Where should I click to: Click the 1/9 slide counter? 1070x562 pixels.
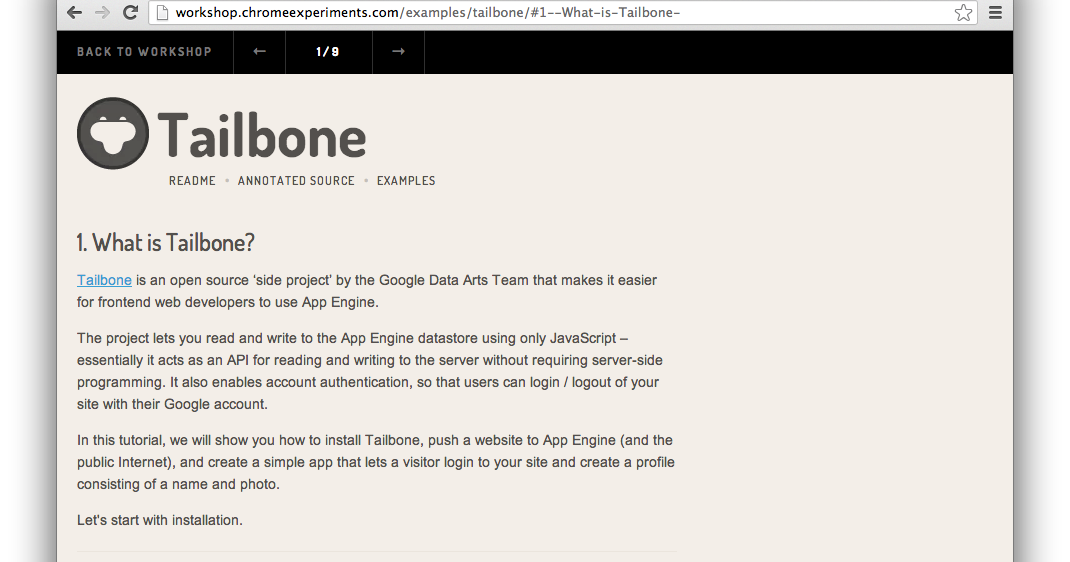pos(328,52)
